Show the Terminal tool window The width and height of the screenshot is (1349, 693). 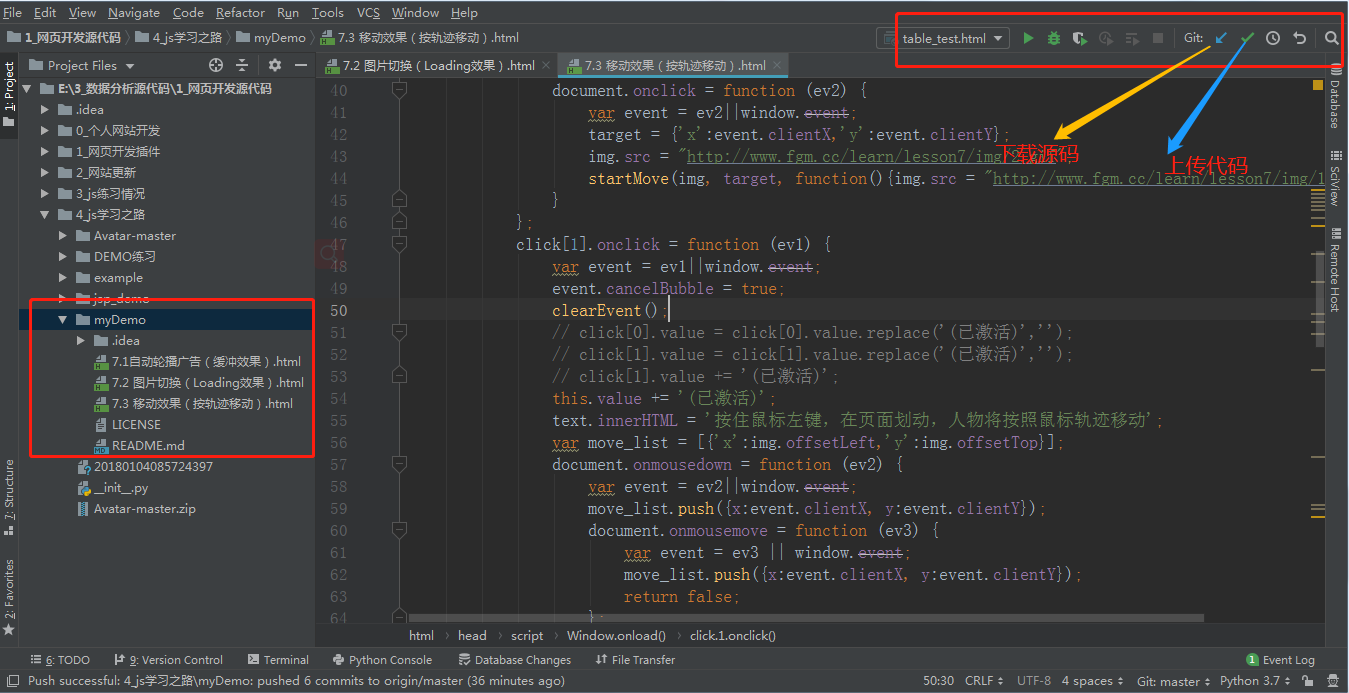coord(277,660)
